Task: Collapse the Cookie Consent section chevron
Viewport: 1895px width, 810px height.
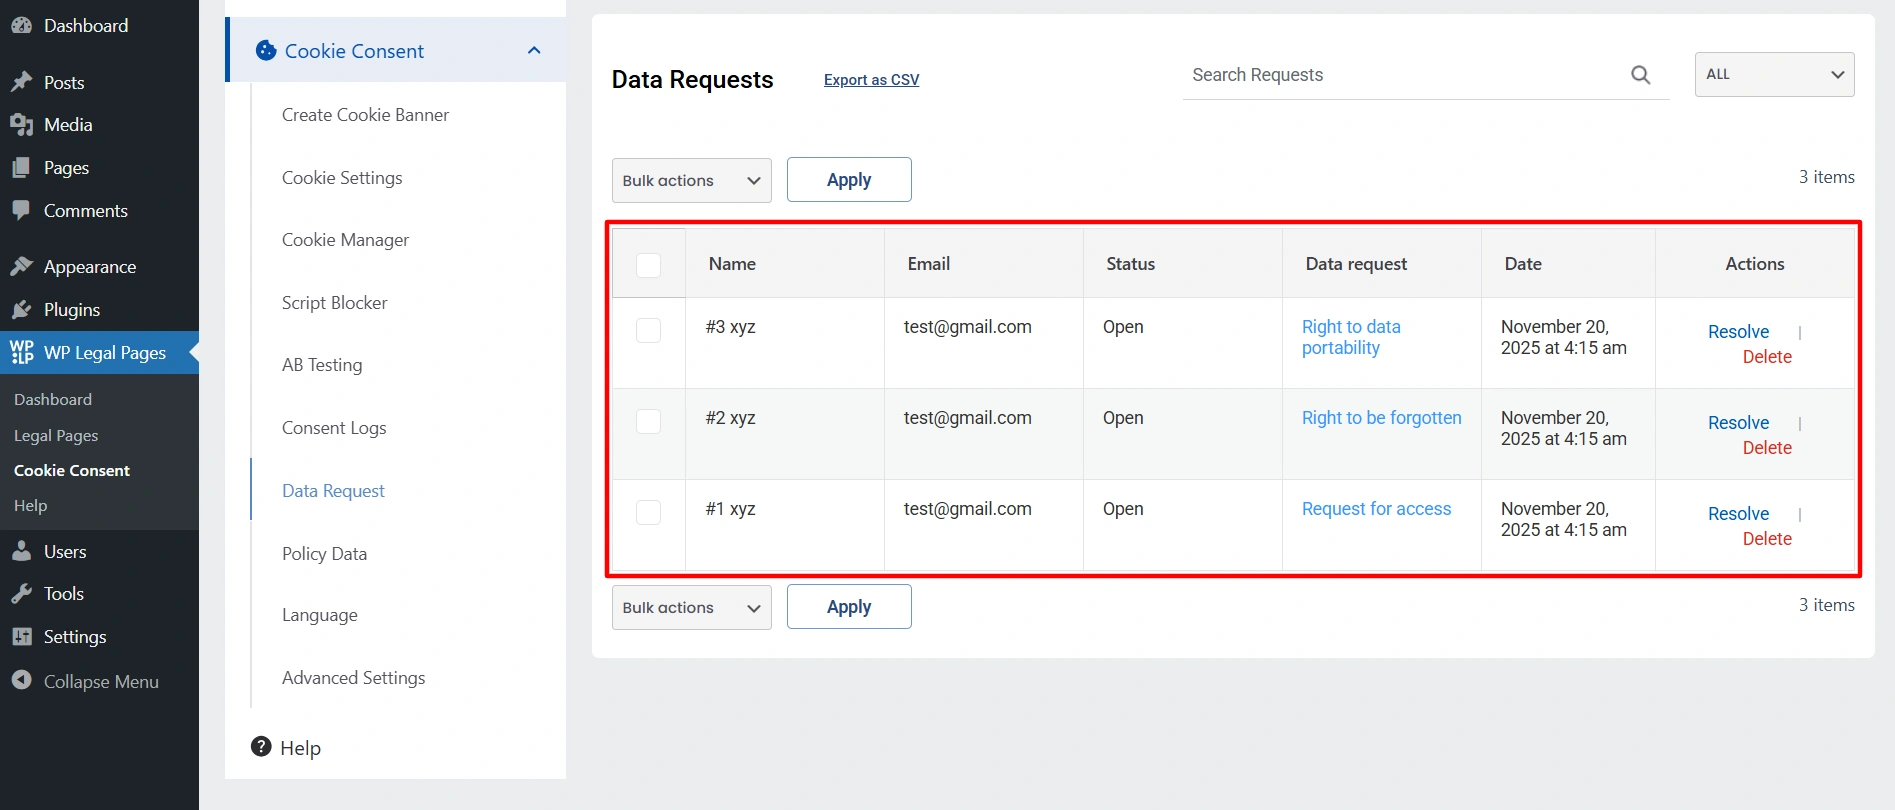Action: click(x=534, y=50)
